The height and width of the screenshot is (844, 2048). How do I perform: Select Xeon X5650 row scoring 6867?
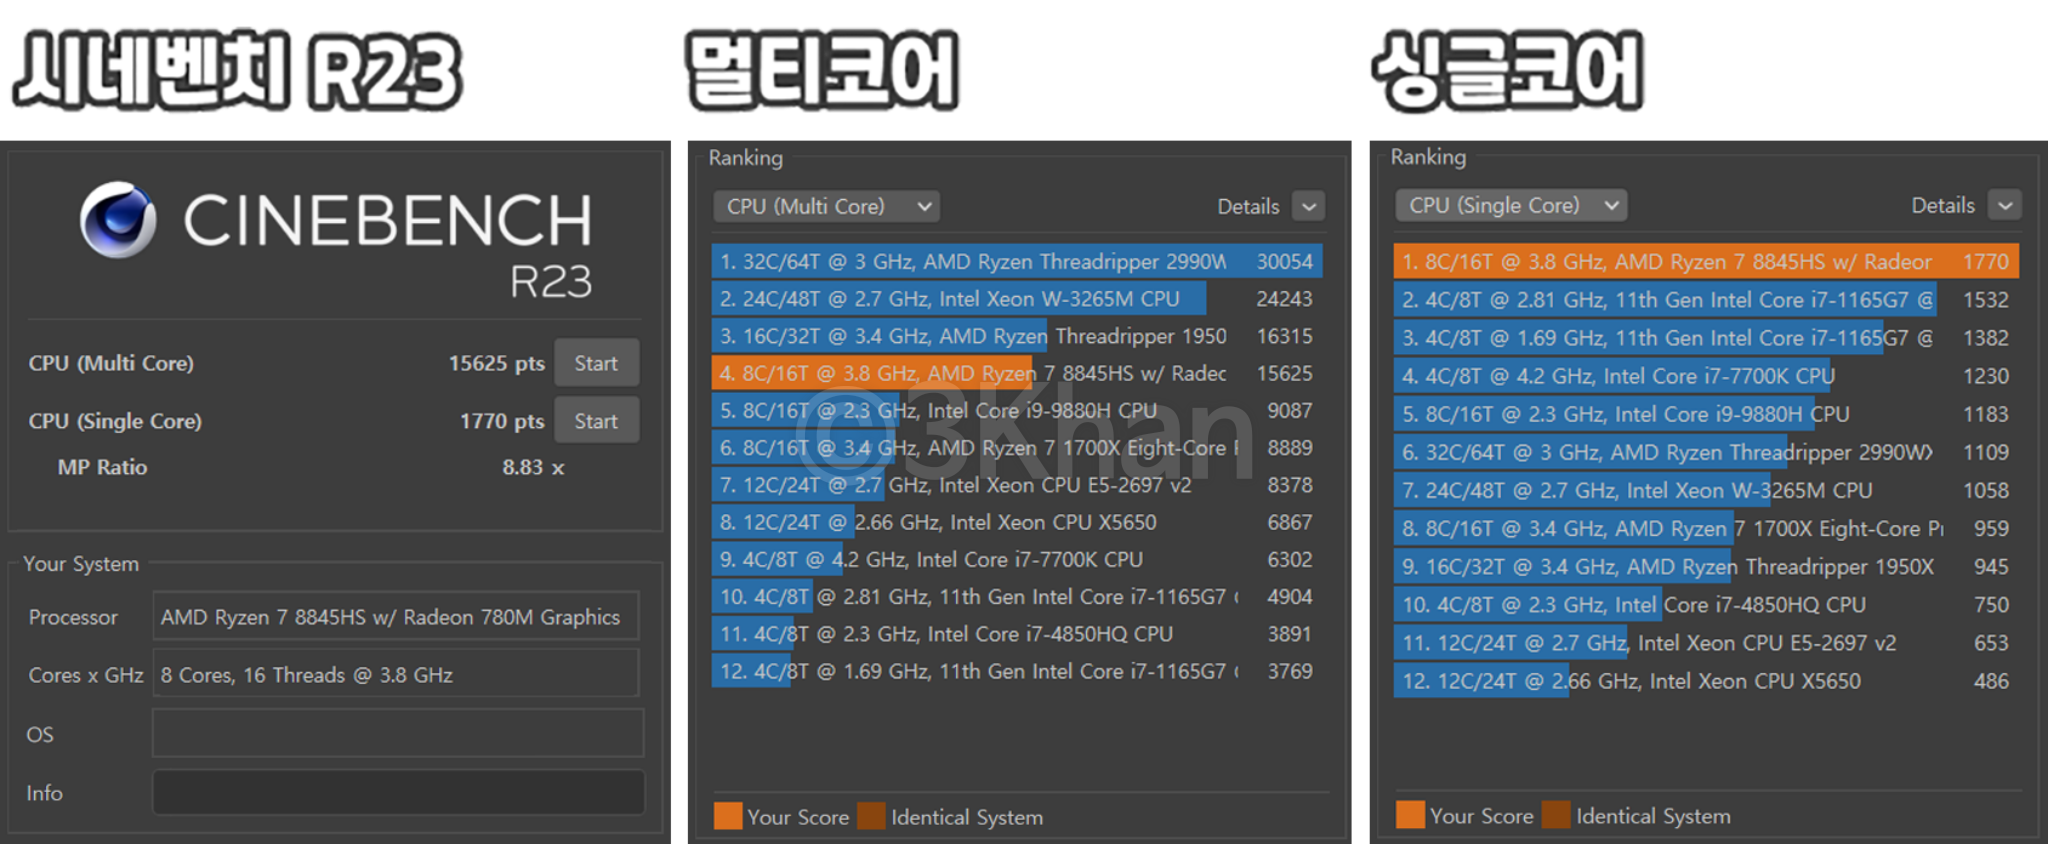(1017, 522)
